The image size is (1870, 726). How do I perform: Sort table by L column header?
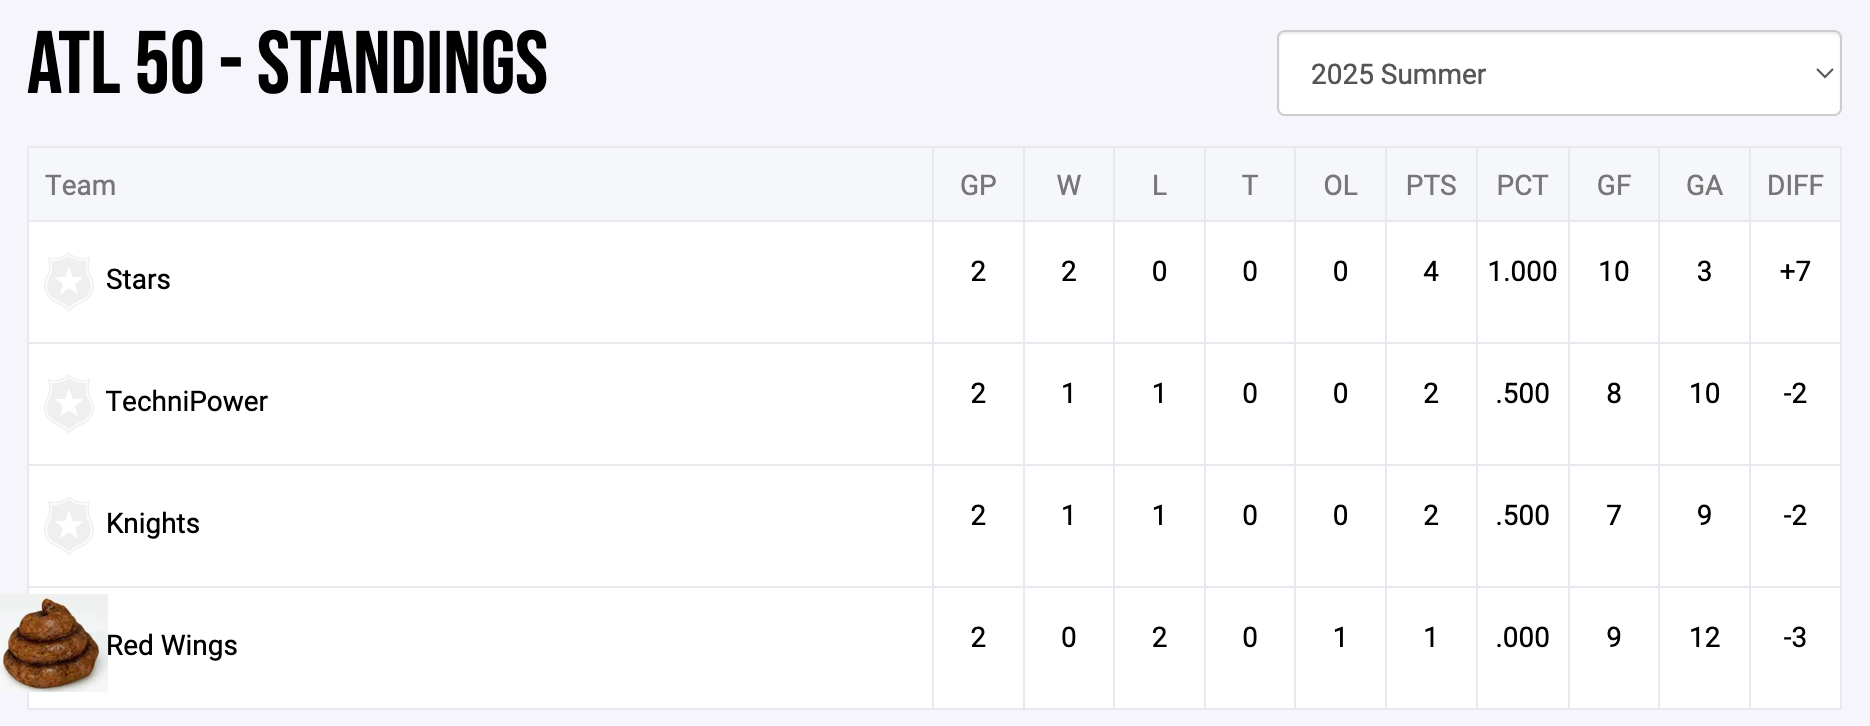click(1159, 186)
